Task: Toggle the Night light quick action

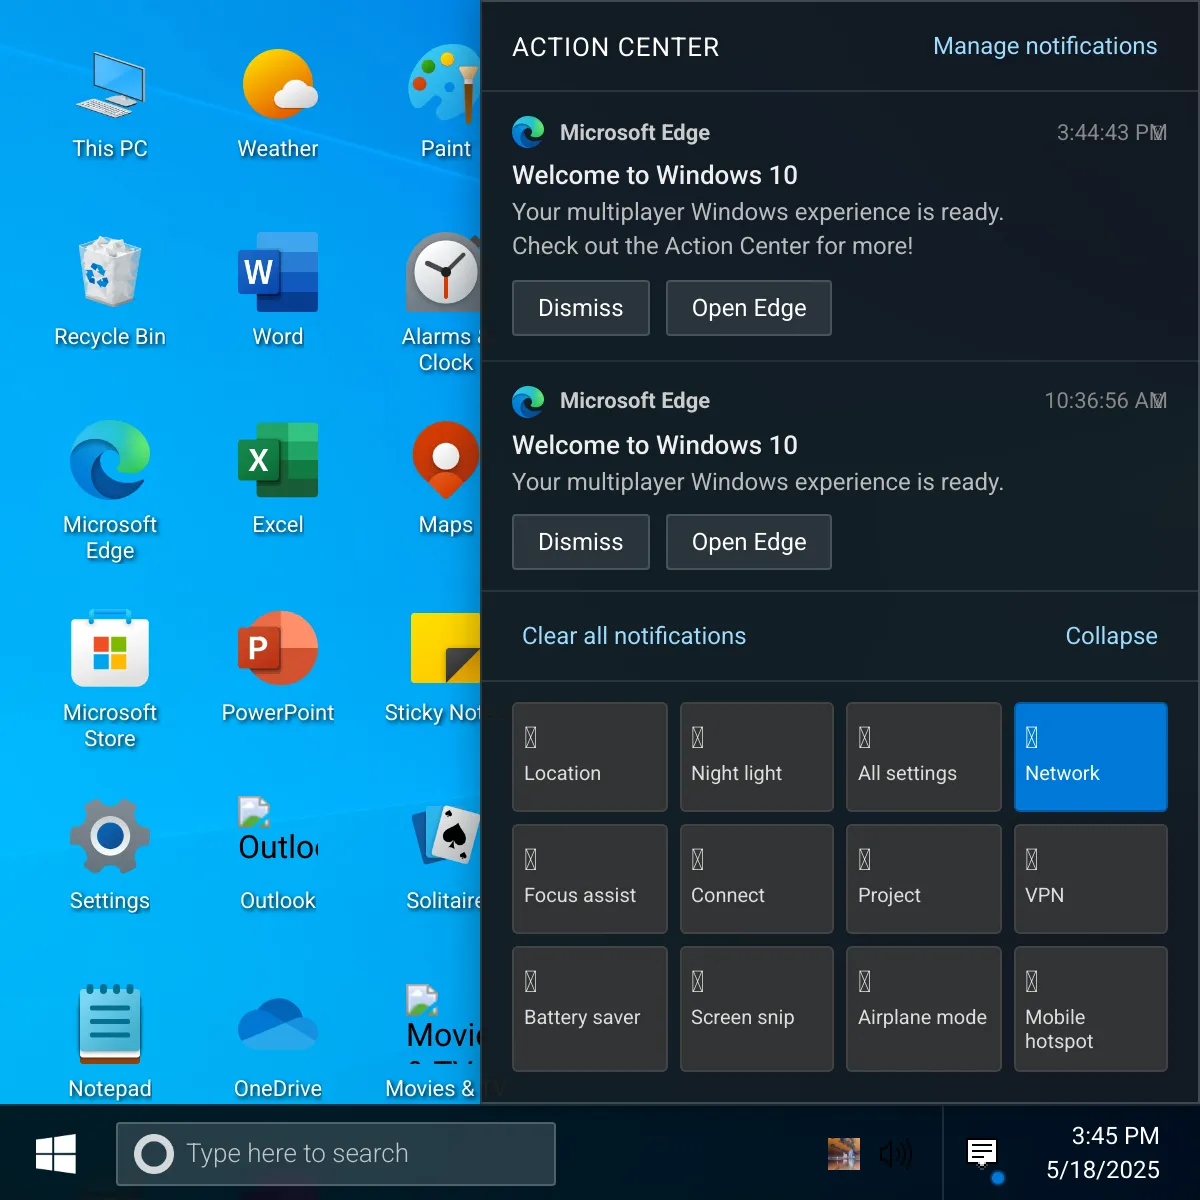Action: 757,757
